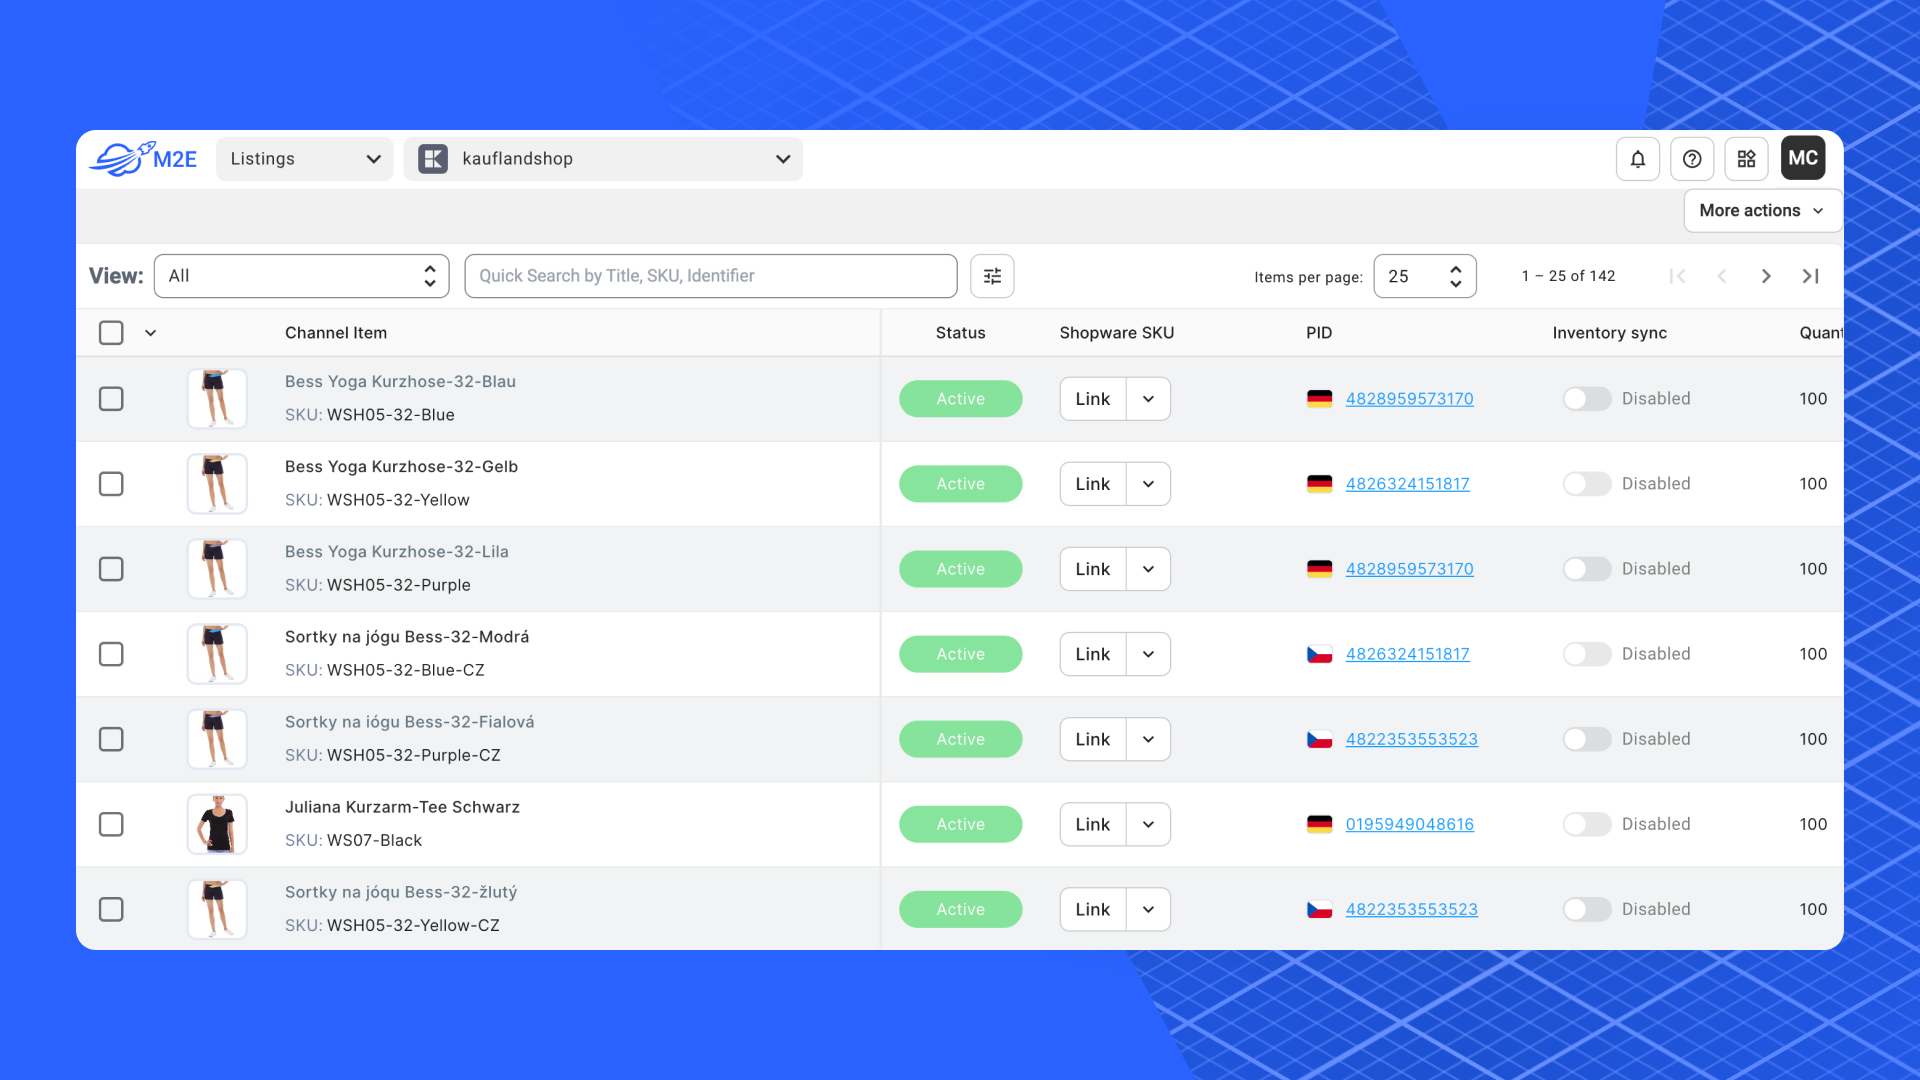Screen dimensions: 1920x1080
Task: Click the Kaufland shop icon in header
Action: (433, 158)
